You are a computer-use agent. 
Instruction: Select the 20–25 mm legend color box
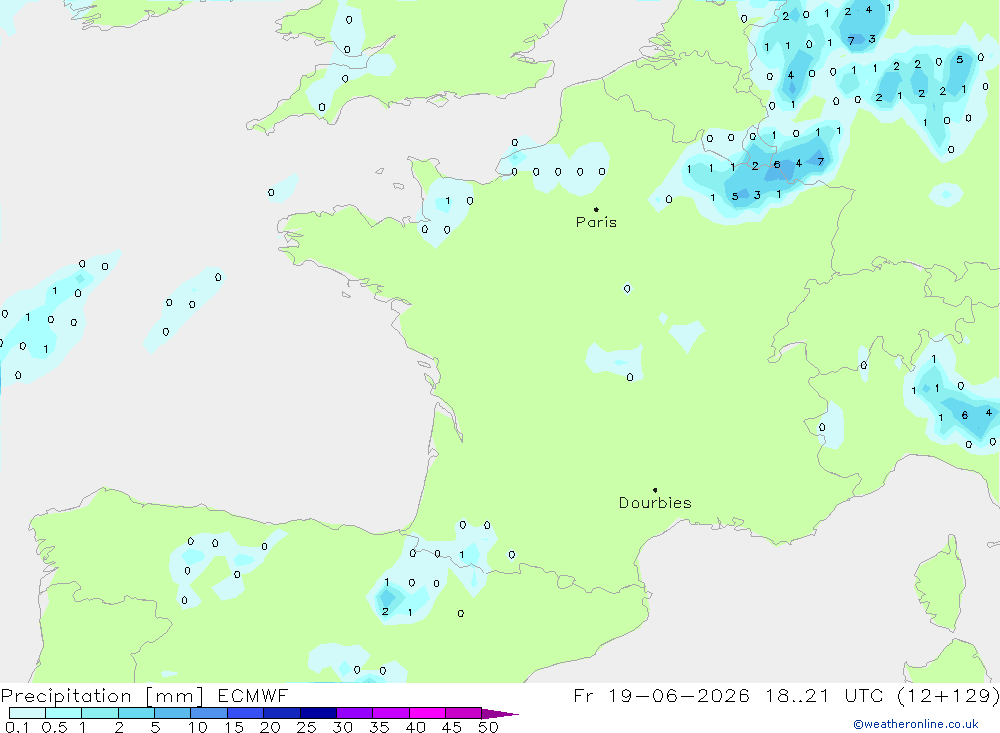pos(282,713)
